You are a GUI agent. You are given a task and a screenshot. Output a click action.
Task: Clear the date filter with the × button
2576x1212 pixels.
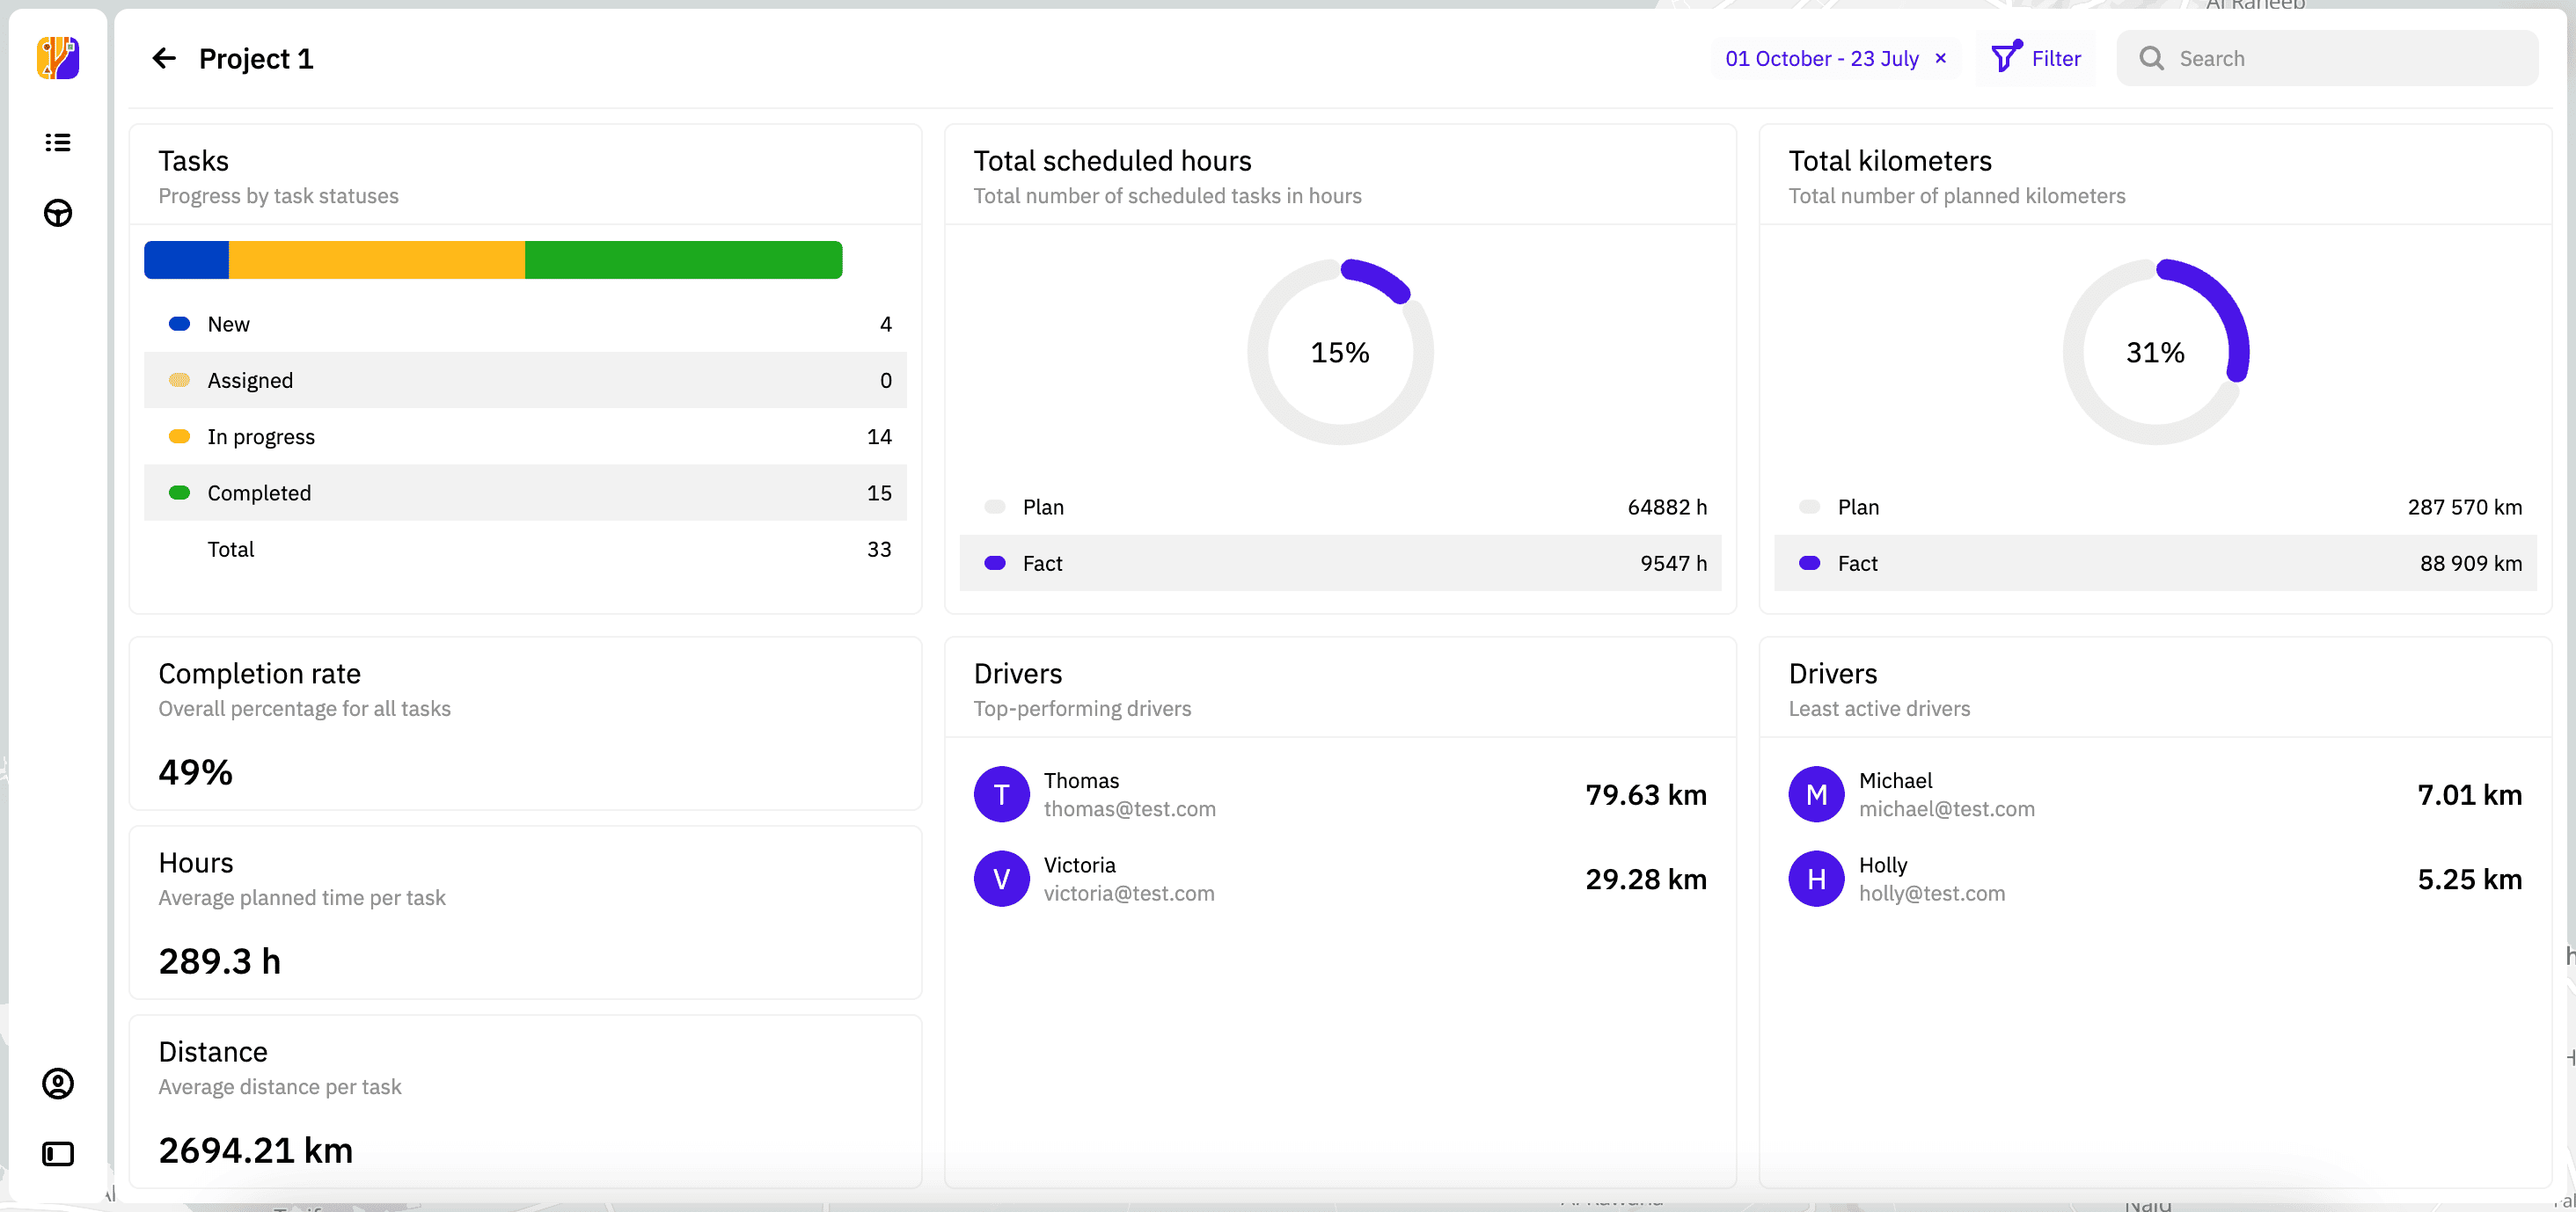(x=1940, y=58)
